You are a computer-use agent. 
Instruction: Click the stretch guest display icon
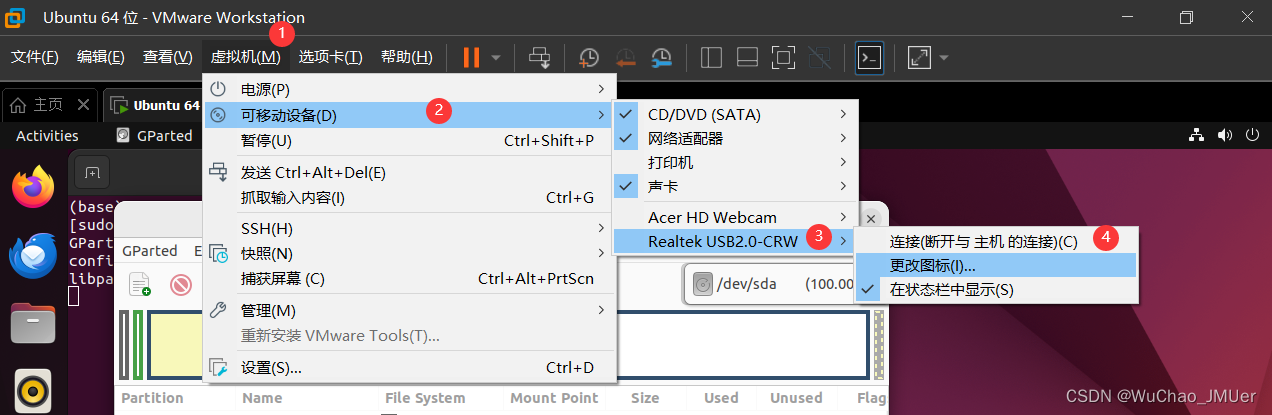[919, 58]
